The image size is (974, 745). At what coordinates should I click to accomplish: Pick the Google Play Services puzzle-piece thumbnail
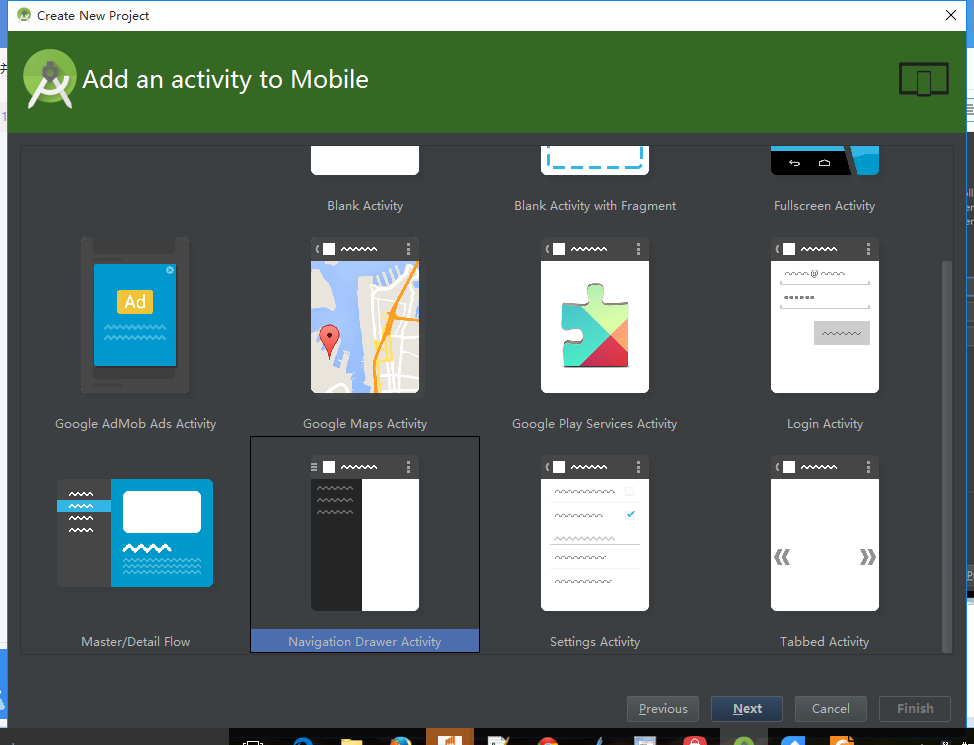point(594,315)
